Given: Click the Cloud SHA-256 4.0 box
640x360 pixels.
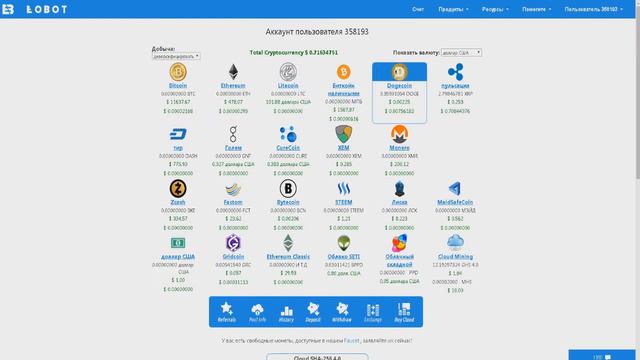Looking at the screenshot, I should point(317,357).
